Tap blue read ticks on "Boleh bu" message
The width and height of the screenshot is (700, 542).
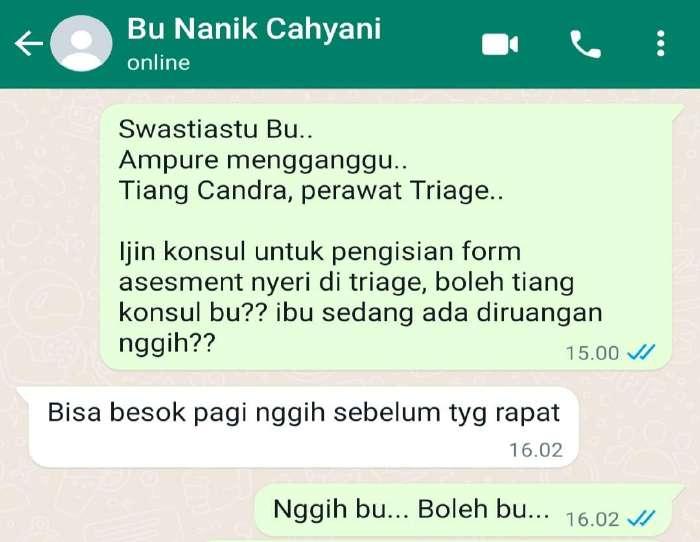(641, 519)
